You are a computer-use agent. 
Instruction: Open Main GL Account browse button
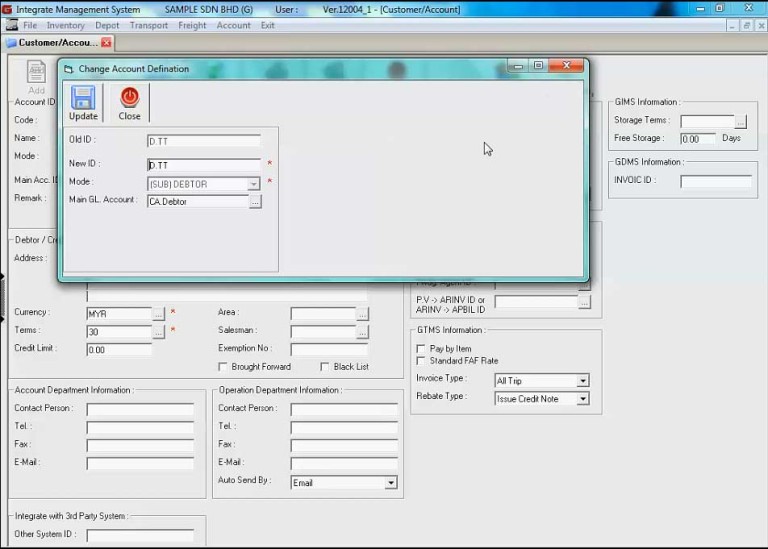[255, 202]
